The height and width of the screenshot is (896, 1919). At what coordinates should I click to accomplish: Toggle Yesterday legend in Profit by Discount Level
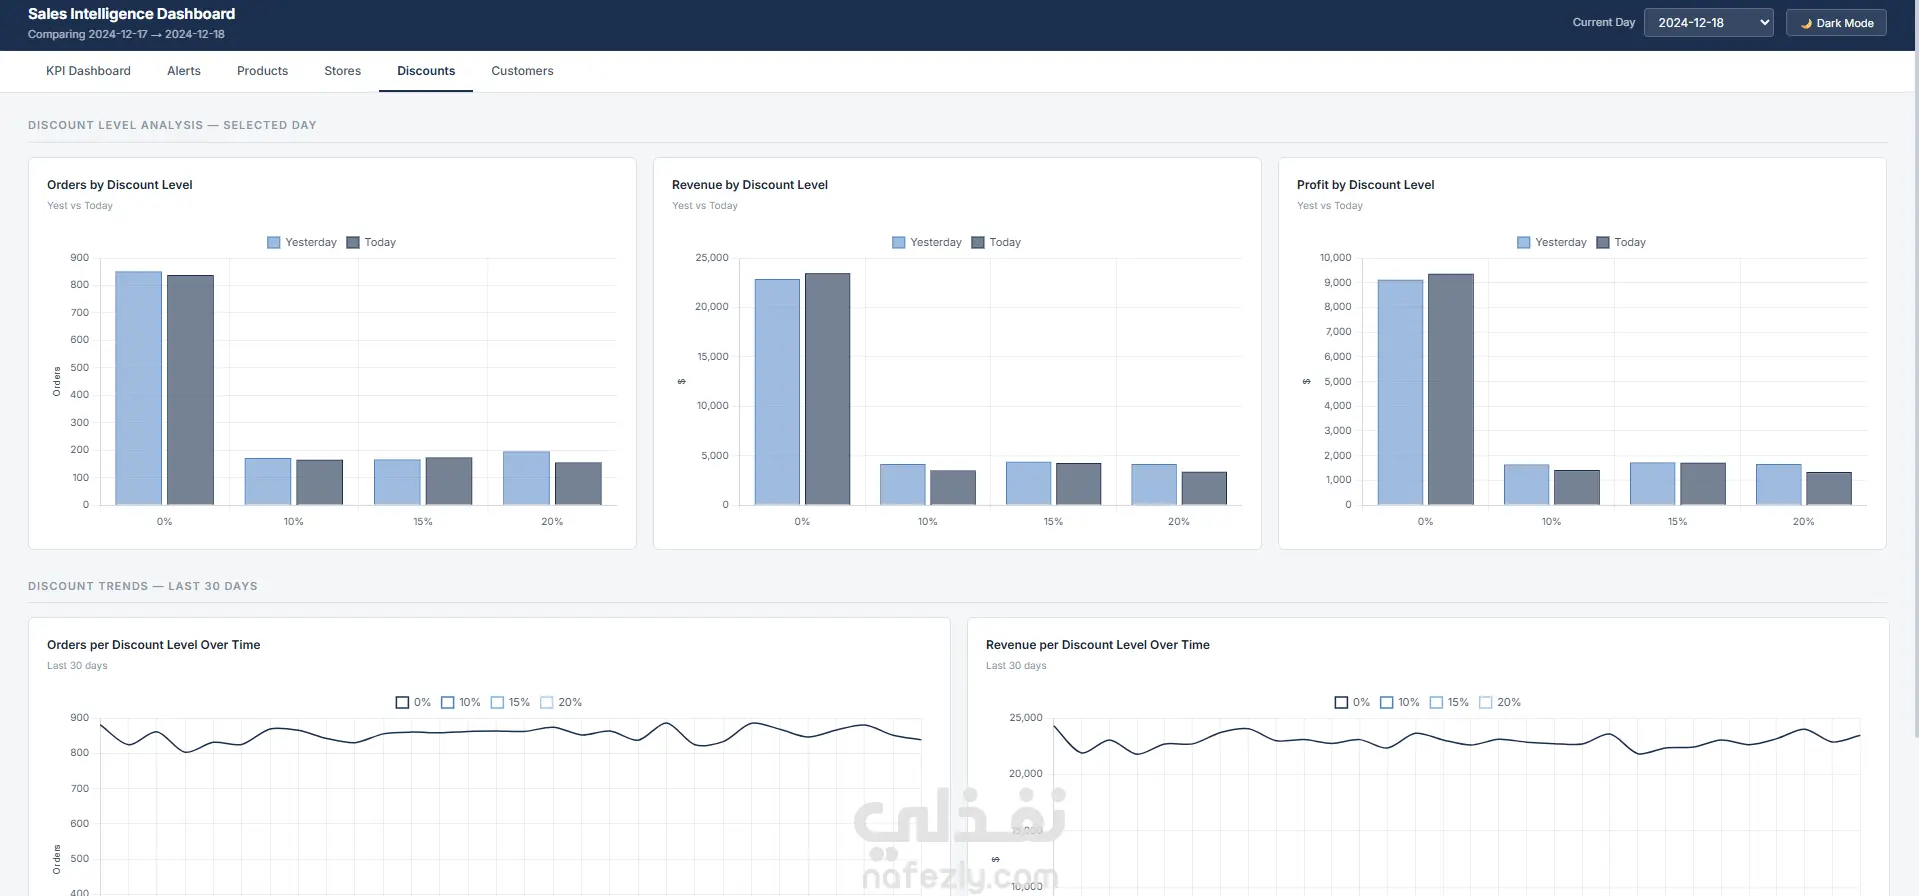(1552, 243)
